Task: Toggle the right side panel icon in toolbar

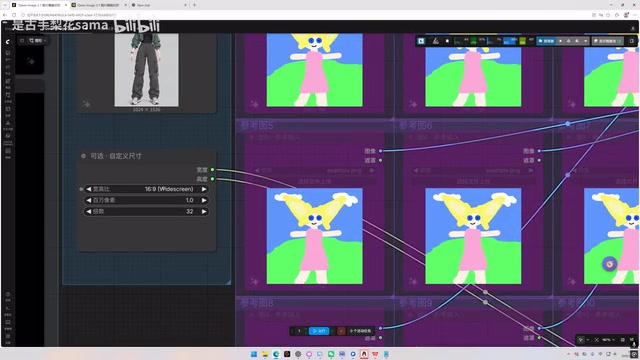Action: [631, 41]
